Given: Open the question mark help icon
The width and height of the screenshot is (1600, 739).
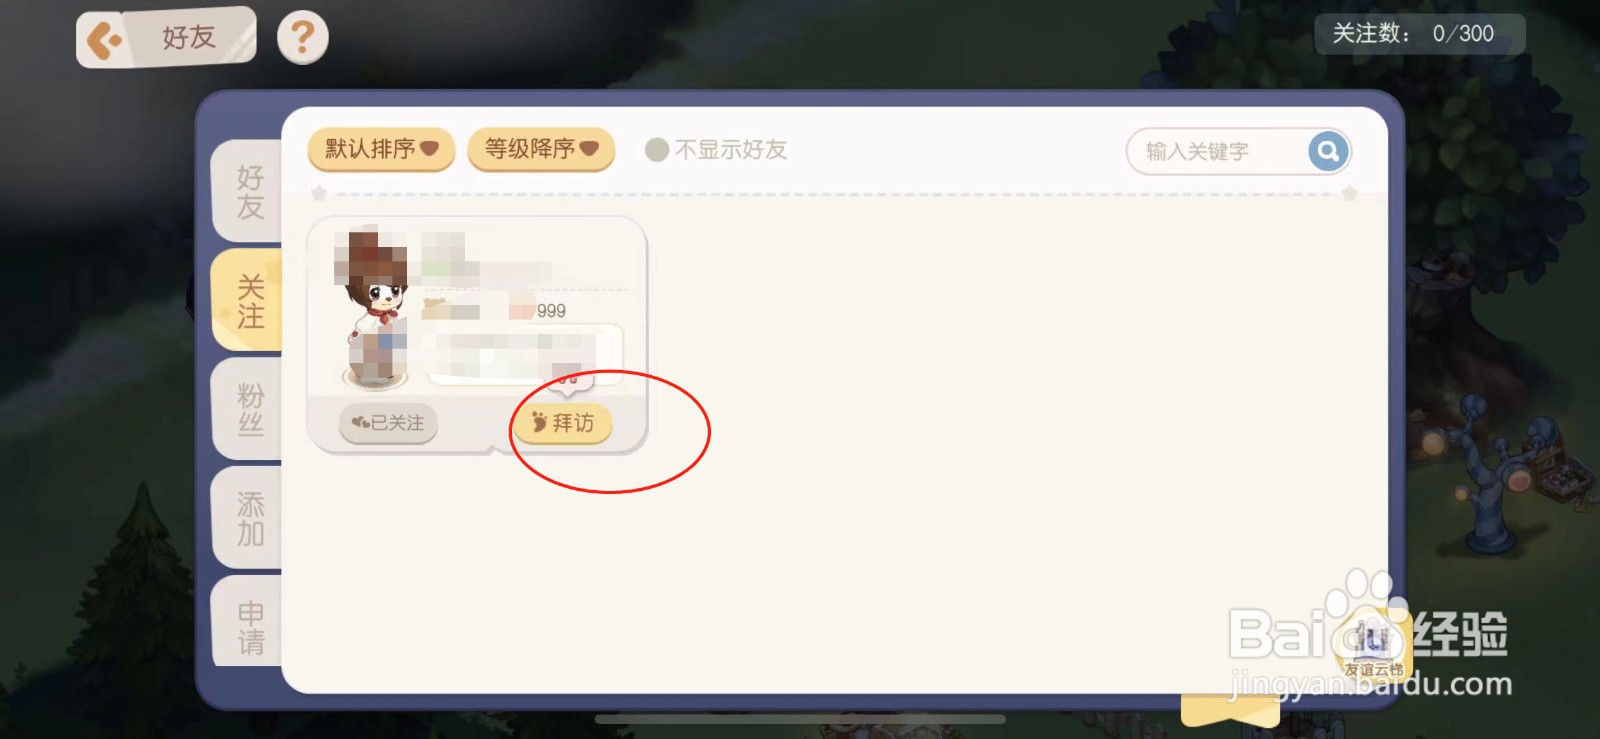Looking at the screenshot, I should (x=302, y=38).
